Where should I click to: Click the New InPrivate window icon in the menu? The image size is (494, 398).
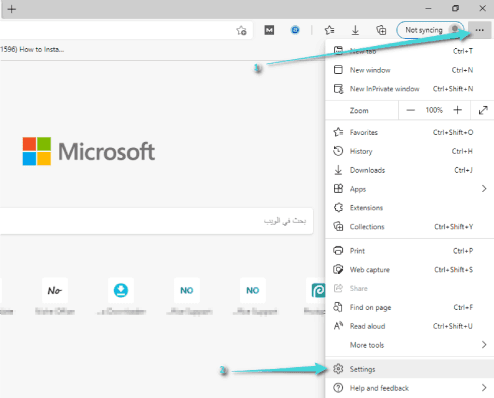coord(338,89)
